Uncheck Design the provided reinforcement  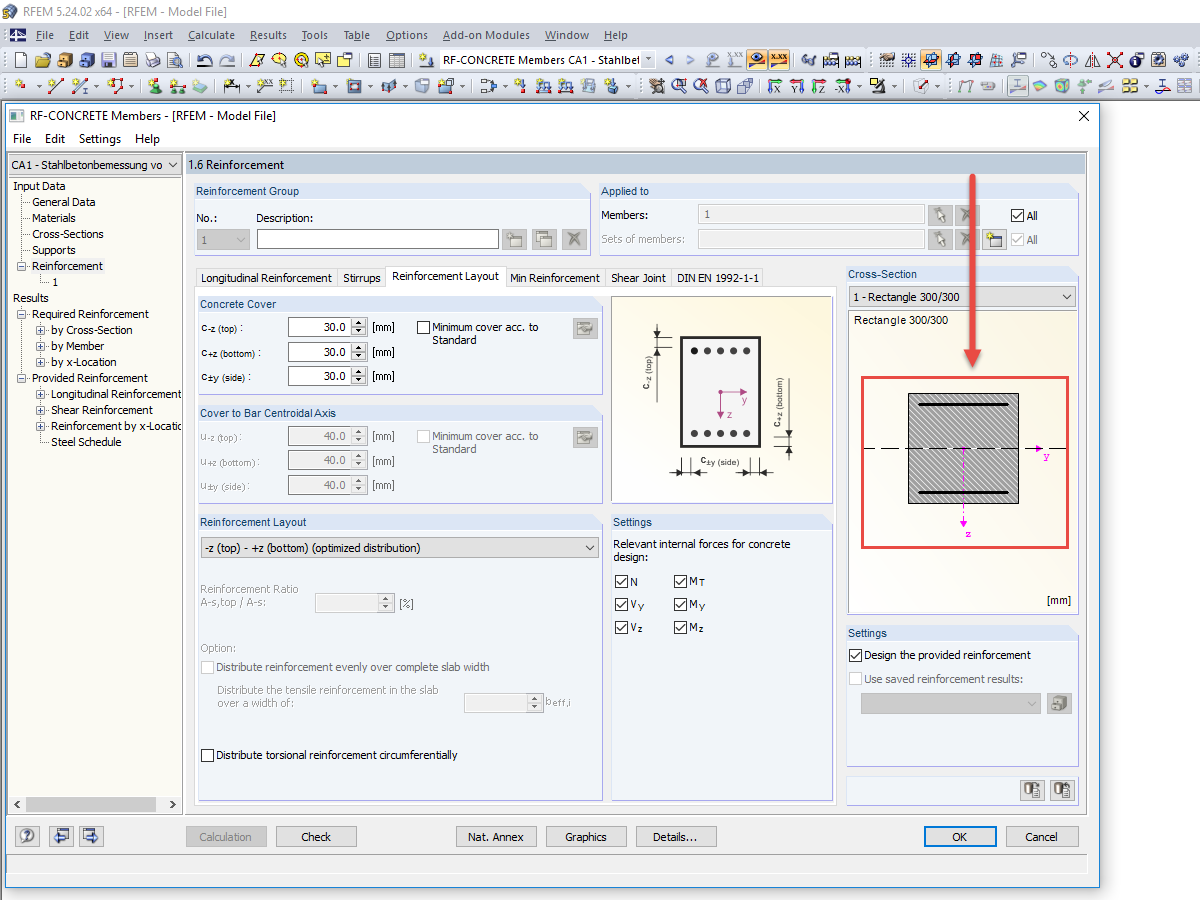click(855, 655)
